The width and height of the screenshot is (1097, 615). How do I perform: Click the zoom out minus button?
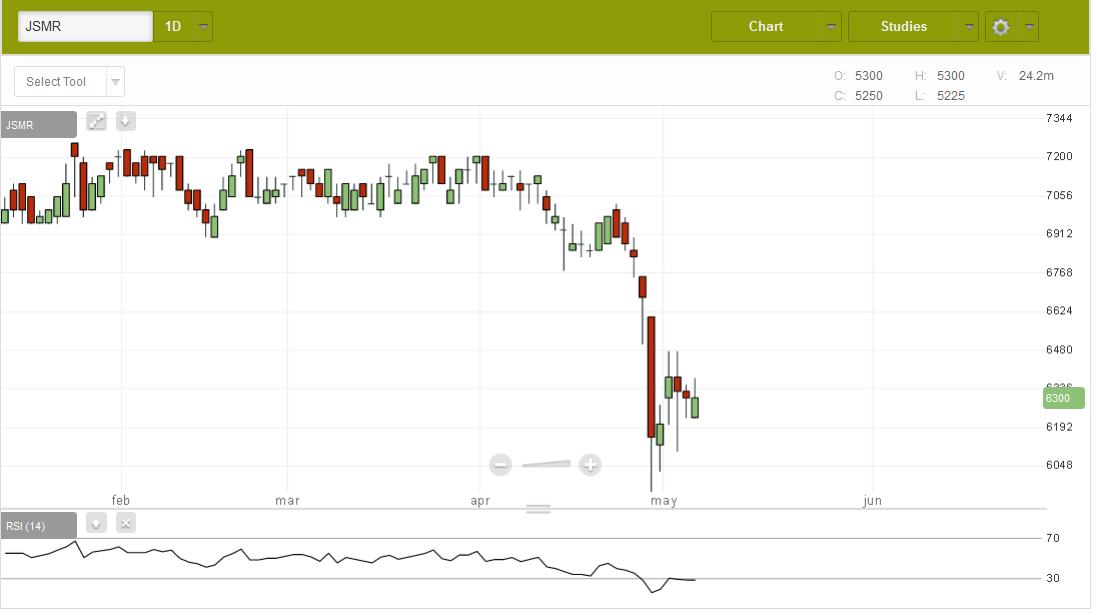[x=501, y=464]
